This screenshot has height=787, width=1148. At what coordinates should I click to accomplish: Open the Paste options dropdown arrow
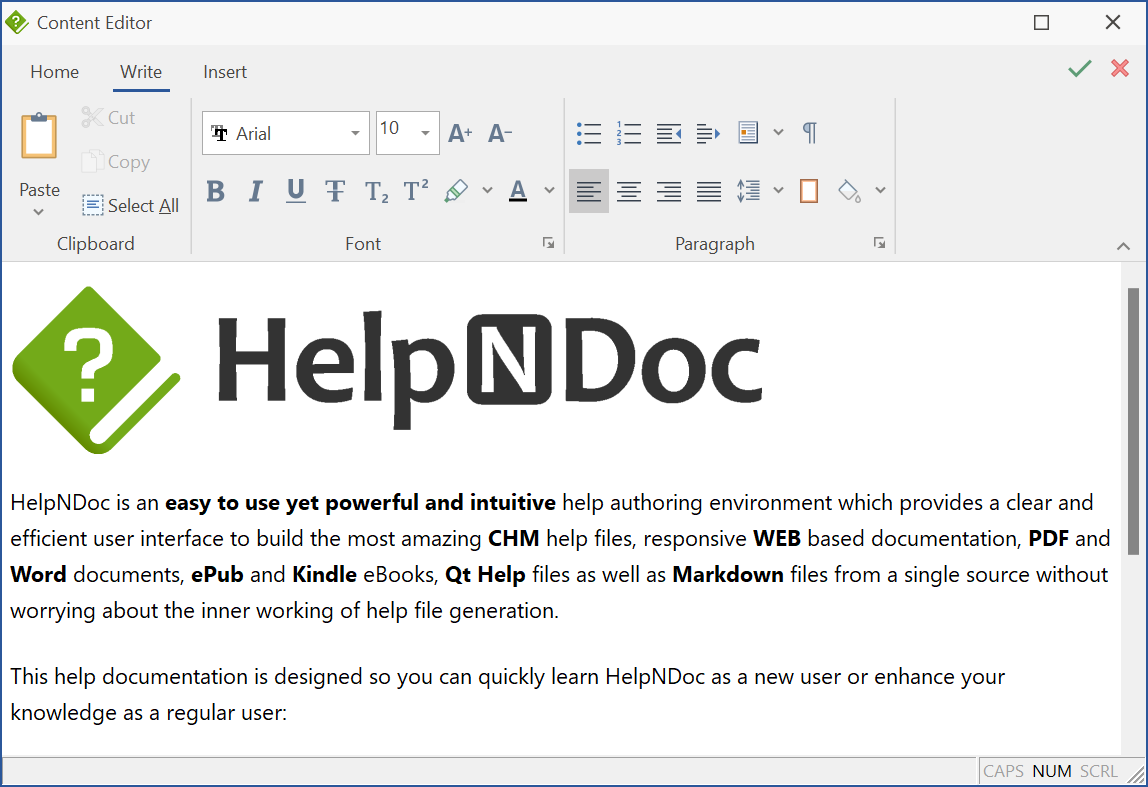coord(39,212)
